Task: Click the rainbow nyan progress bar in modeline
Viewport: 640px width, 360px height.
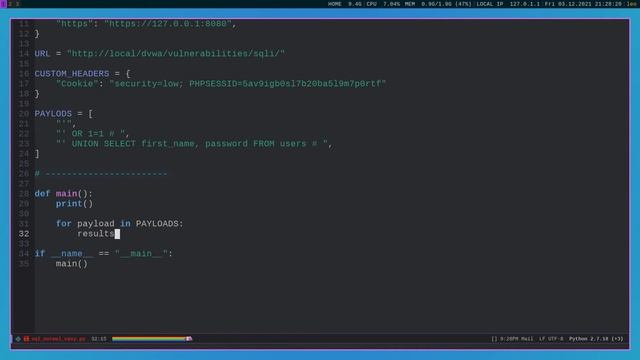Action: (149, 339)
